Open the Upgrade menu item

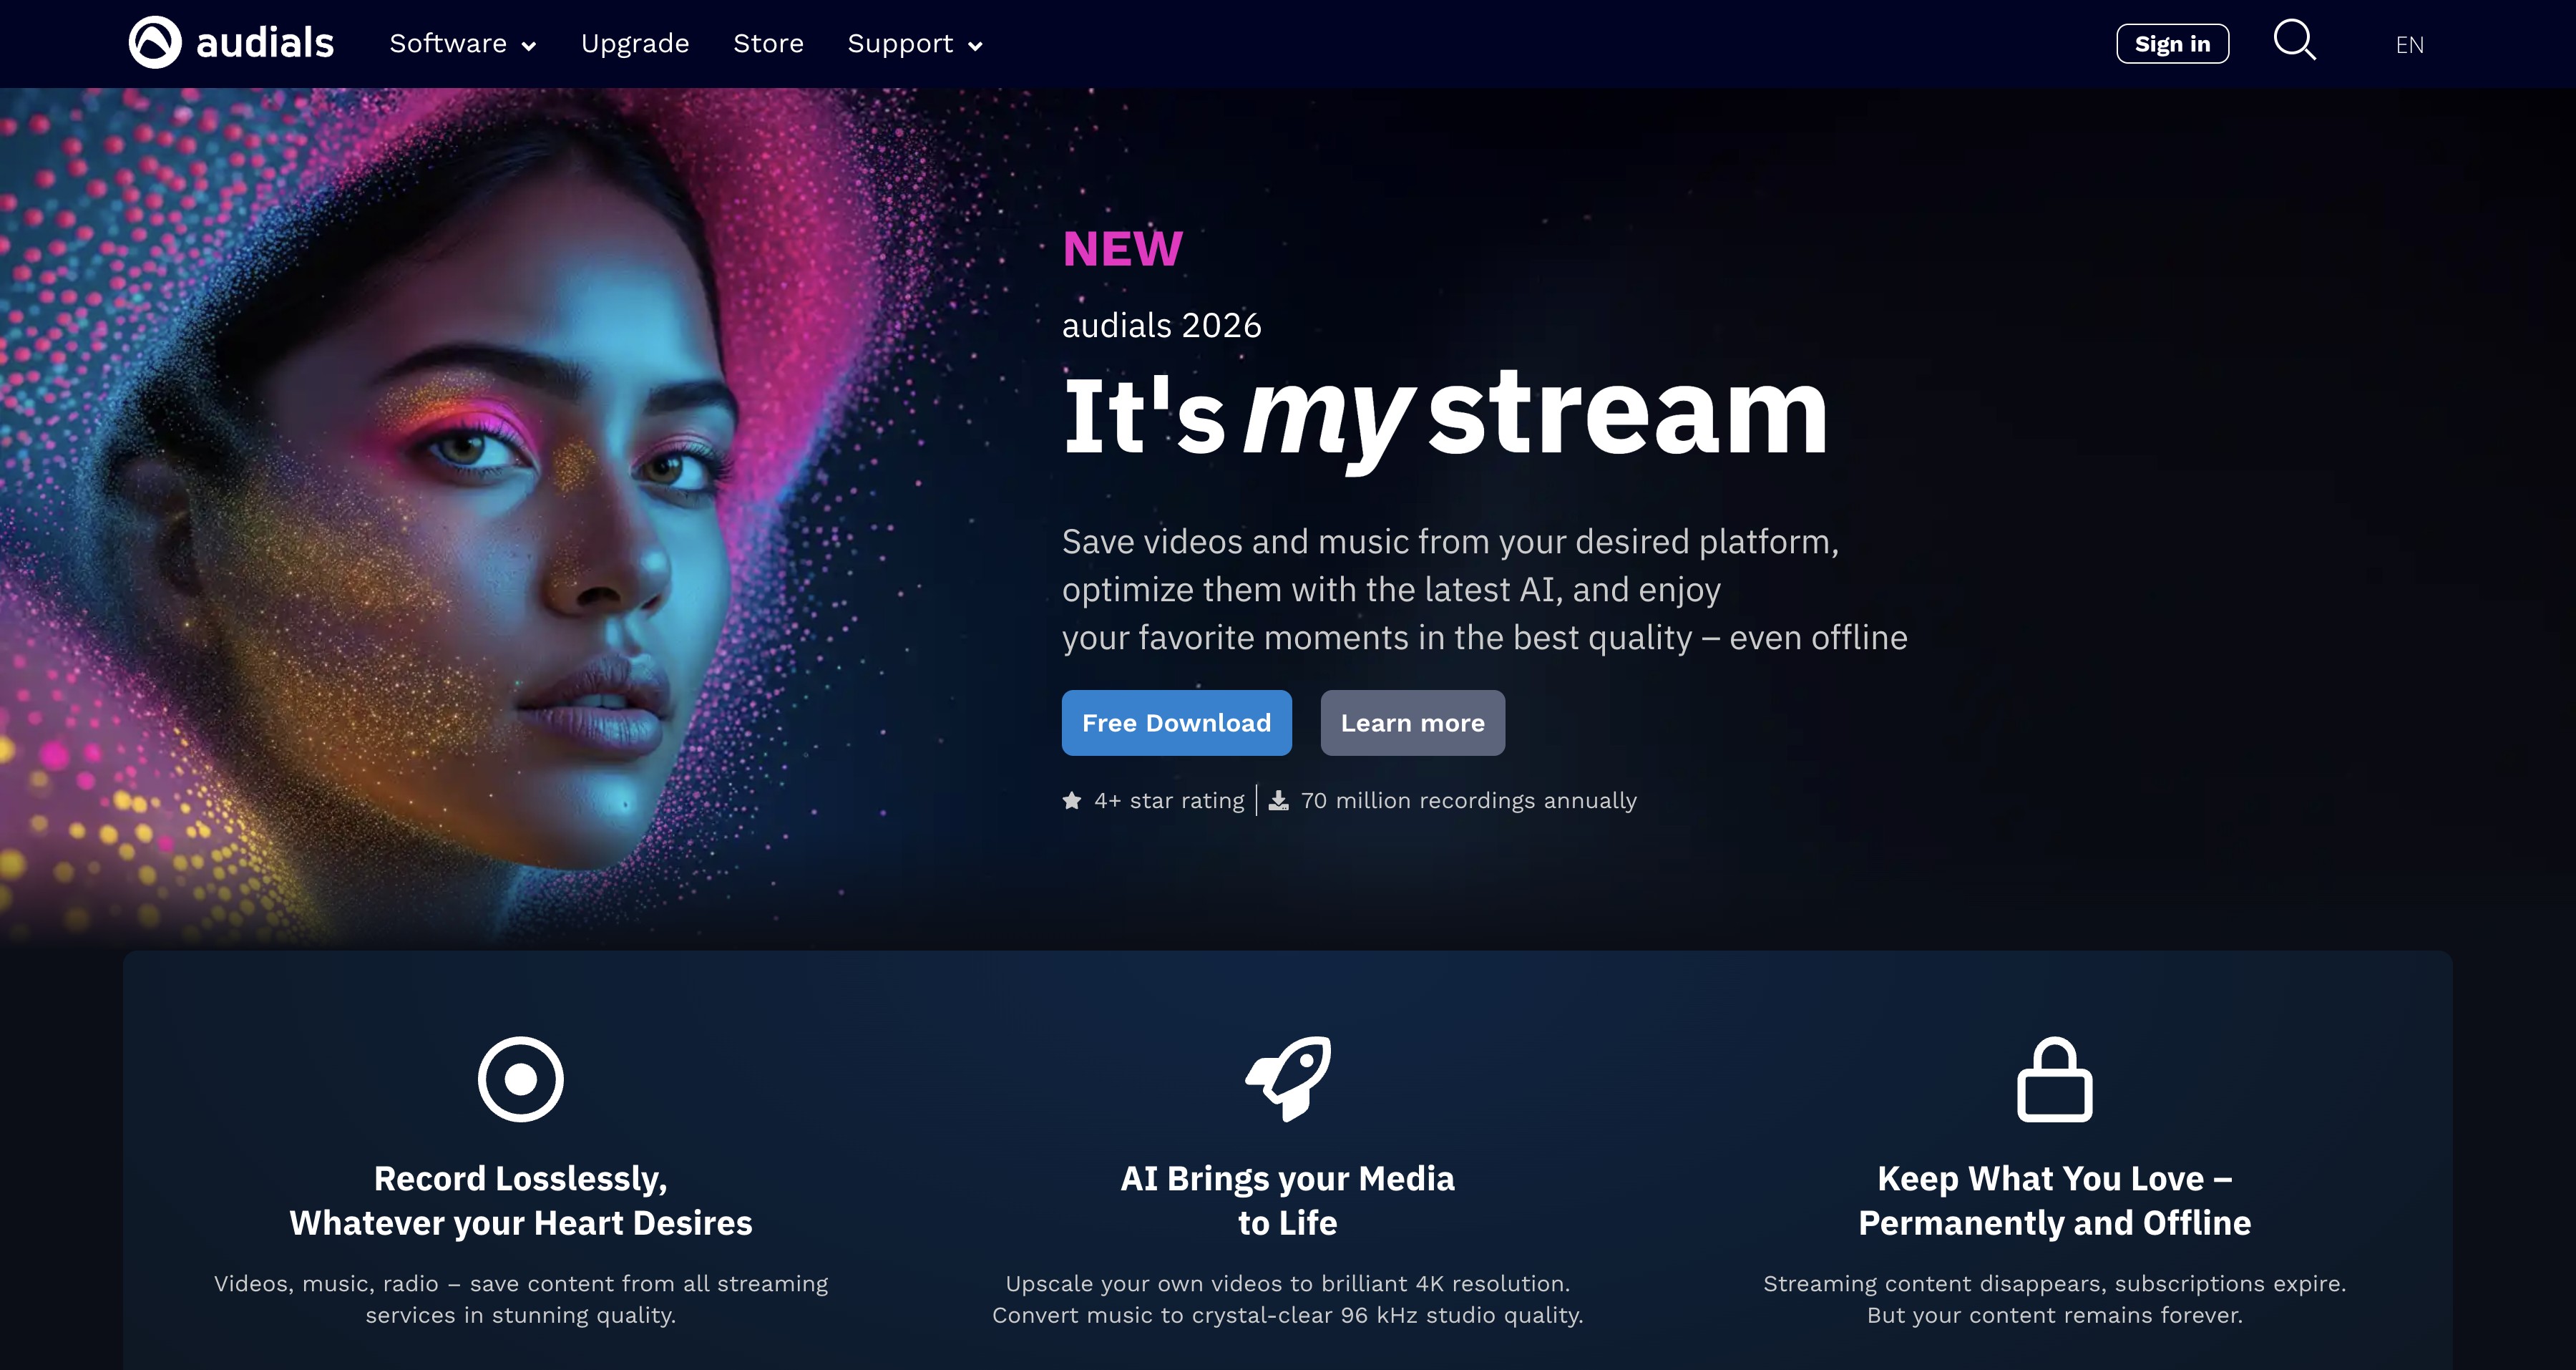[635, 44]
